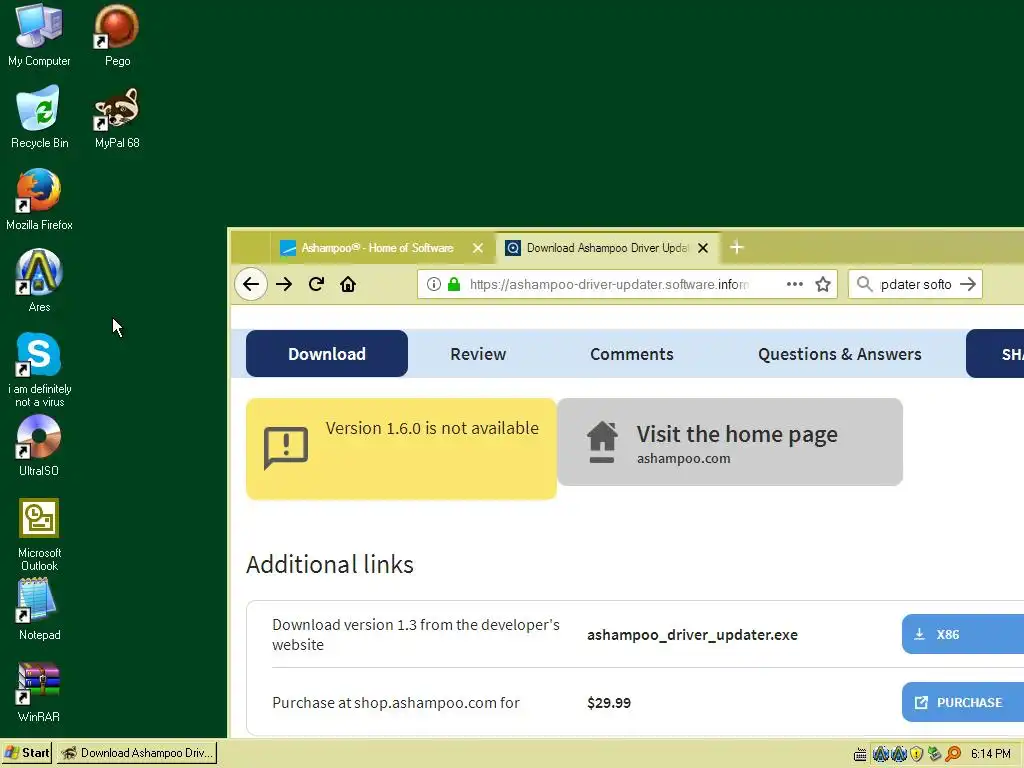Bookmark this page with the star icon
This screenshot has width=1024, height=768.
point(823,284)
